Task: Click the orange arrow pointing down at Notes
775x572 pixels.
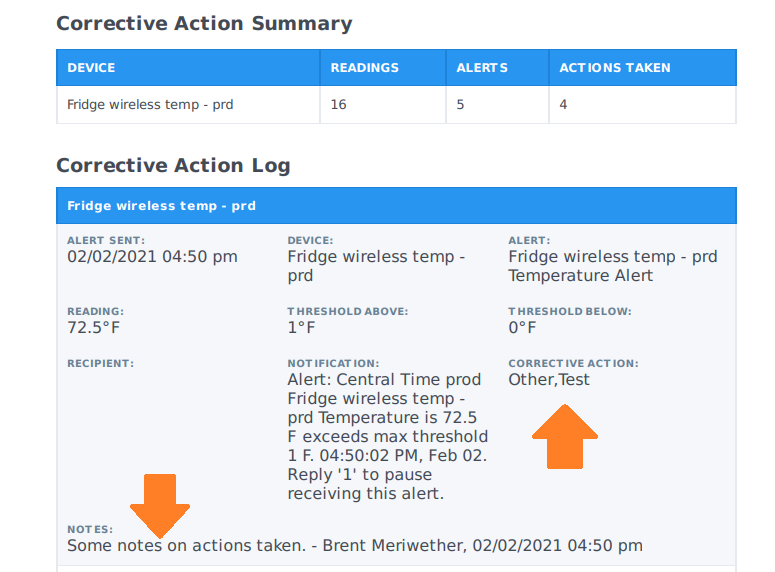Action: point(160,503)
